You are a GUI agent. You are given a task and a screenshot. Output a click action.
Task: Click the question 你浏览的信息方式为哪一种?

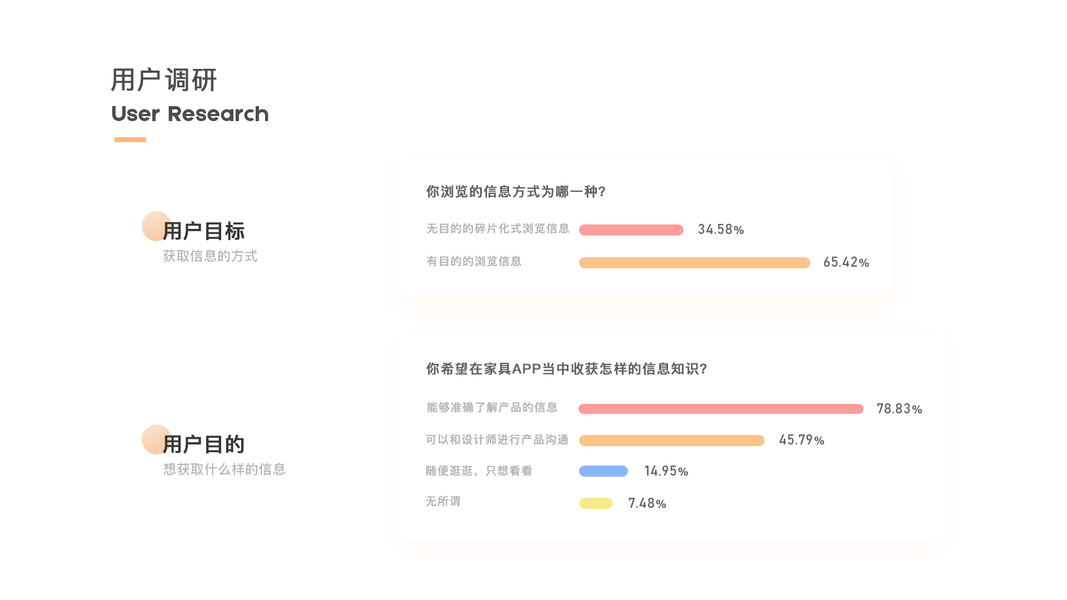[516, 191]
